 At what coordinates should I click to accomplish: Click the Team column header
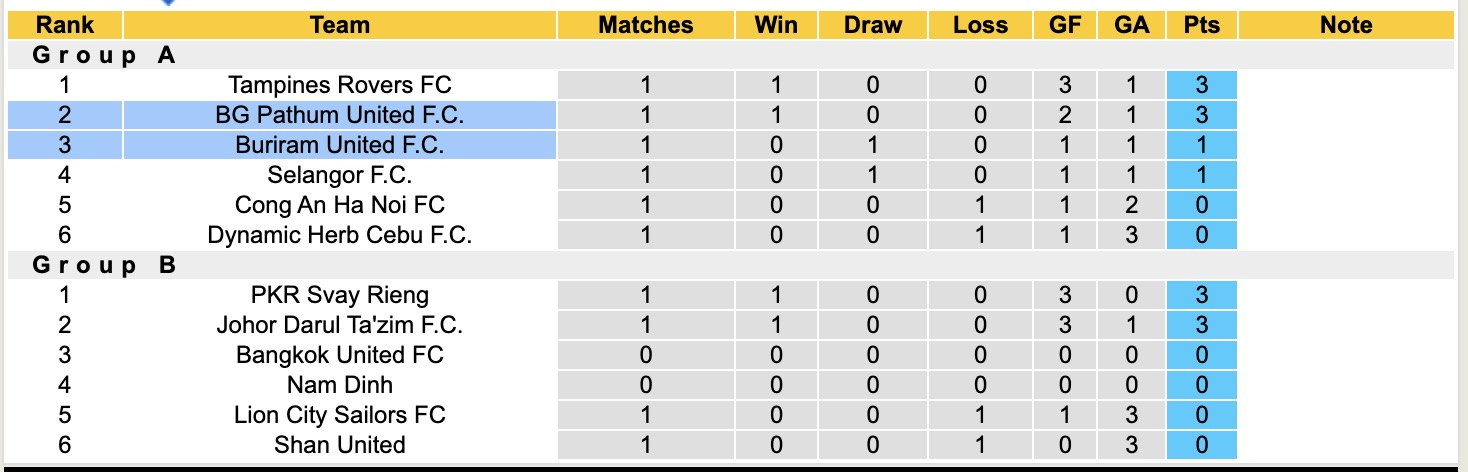click(339, 25)
